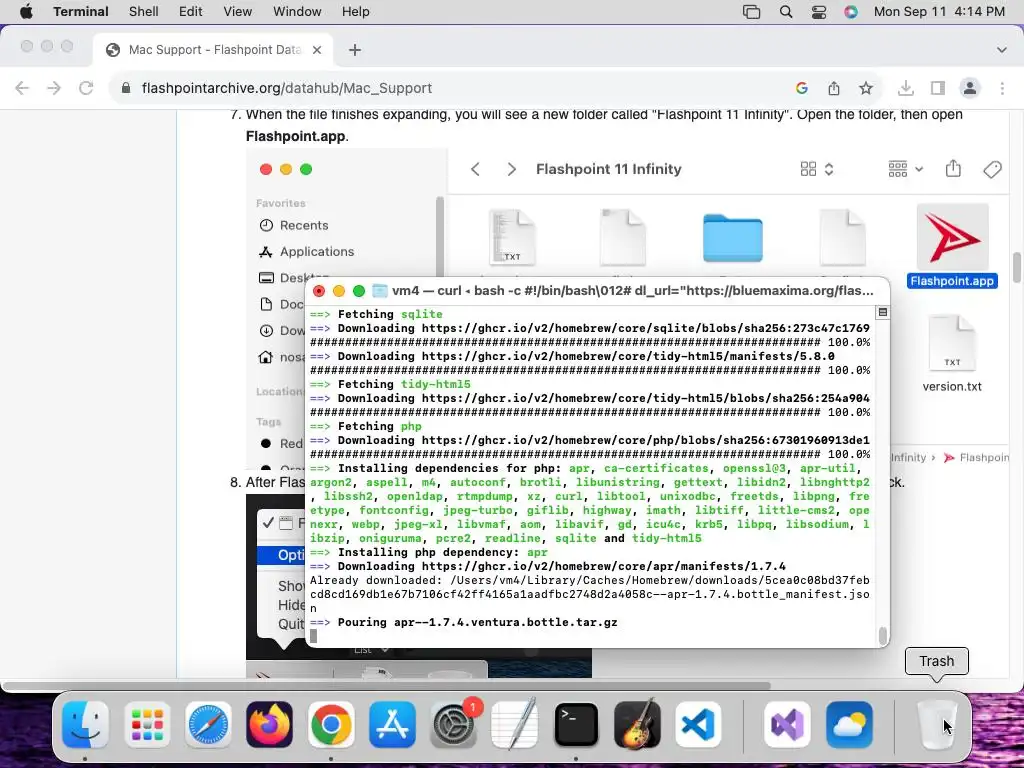Click Siri icon in menu bar
Viewport: 1024px width, 768px height.
click(x=850, y=12)
